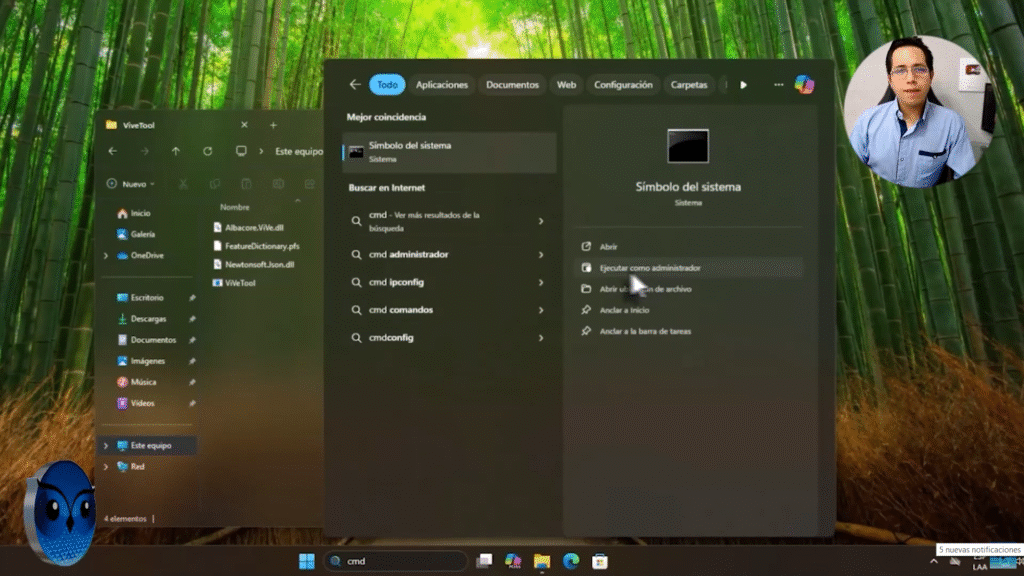Image resolution: width=1024 pixels, height=576 pixels.
Task: Open the Copilot icon in search header
Action: click(x=804, y=85)
